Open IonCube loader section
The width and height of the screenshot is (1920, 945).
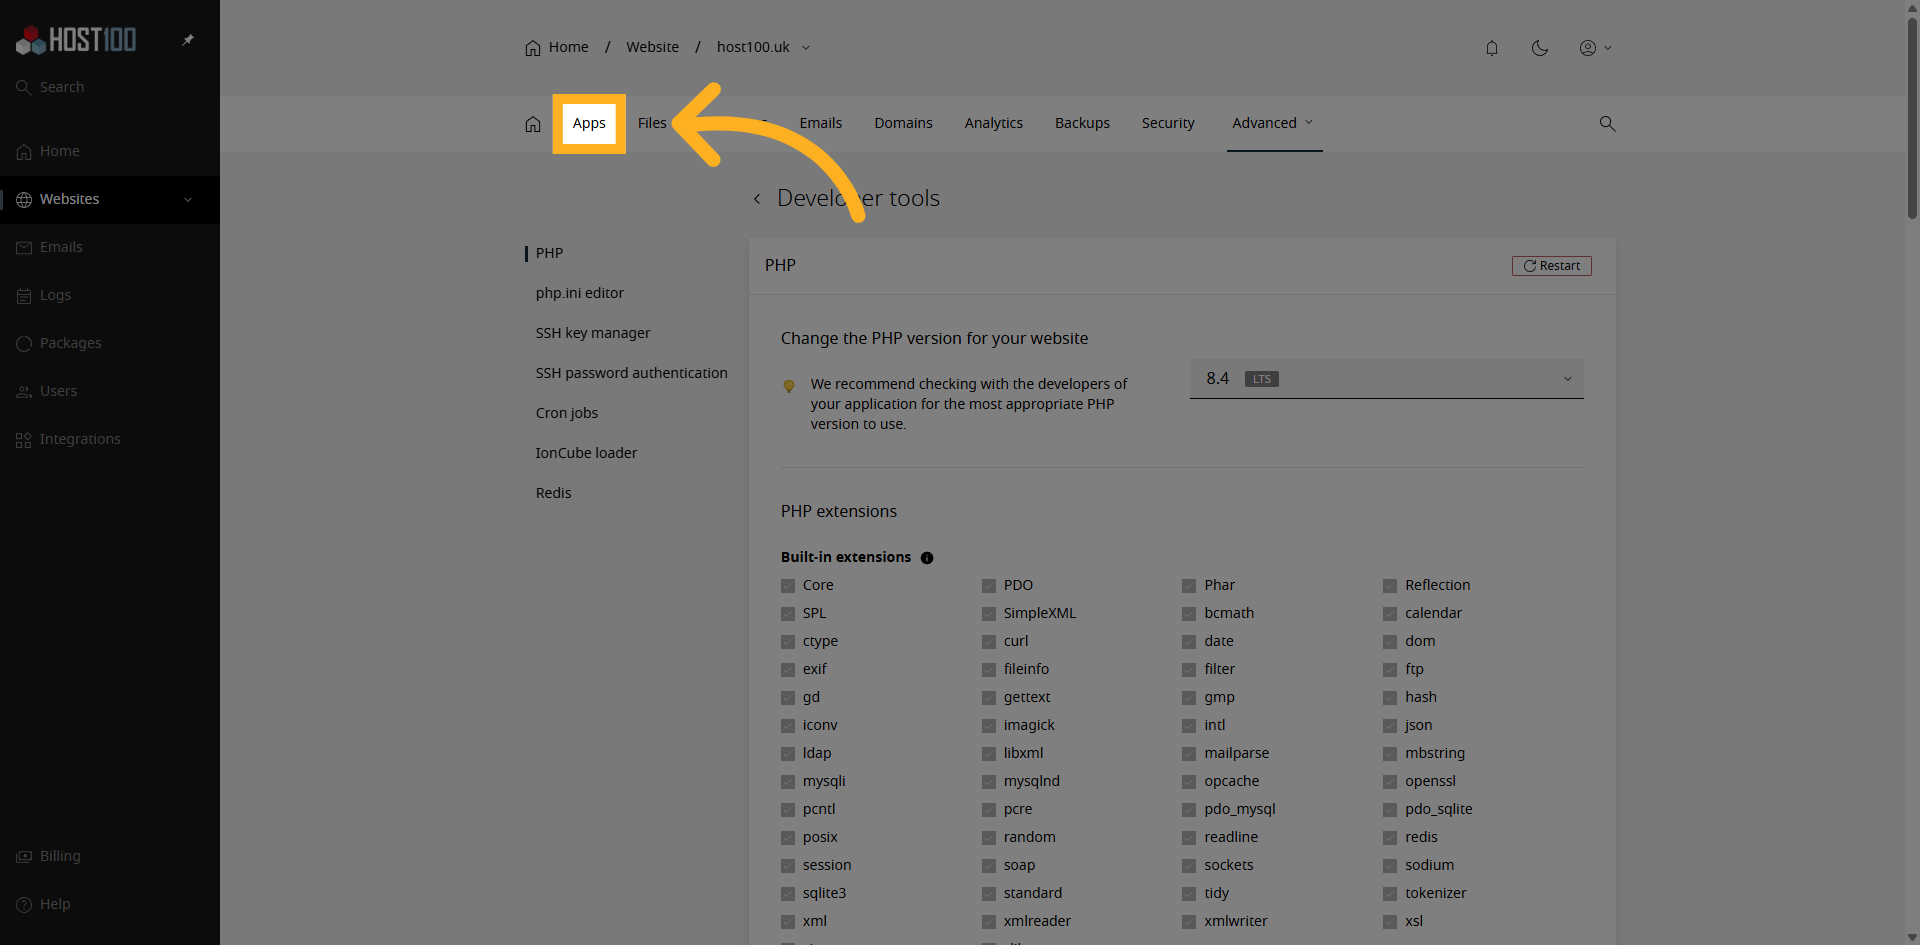pos(586,453)
